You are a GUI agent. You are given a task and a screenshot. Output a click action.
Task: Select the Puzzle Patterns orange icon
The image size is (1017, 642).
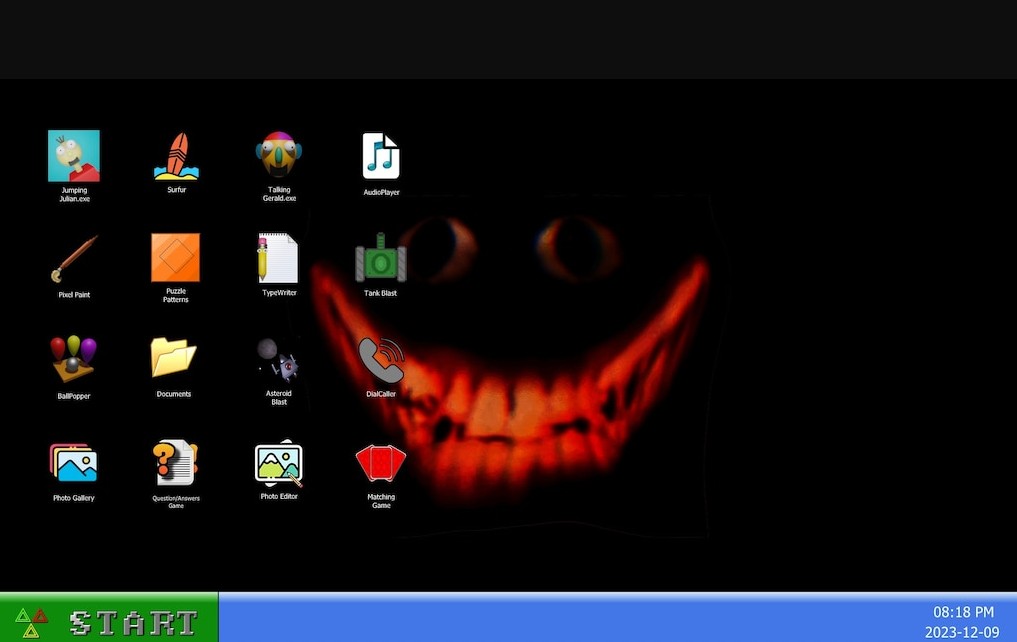click(176, 259)
